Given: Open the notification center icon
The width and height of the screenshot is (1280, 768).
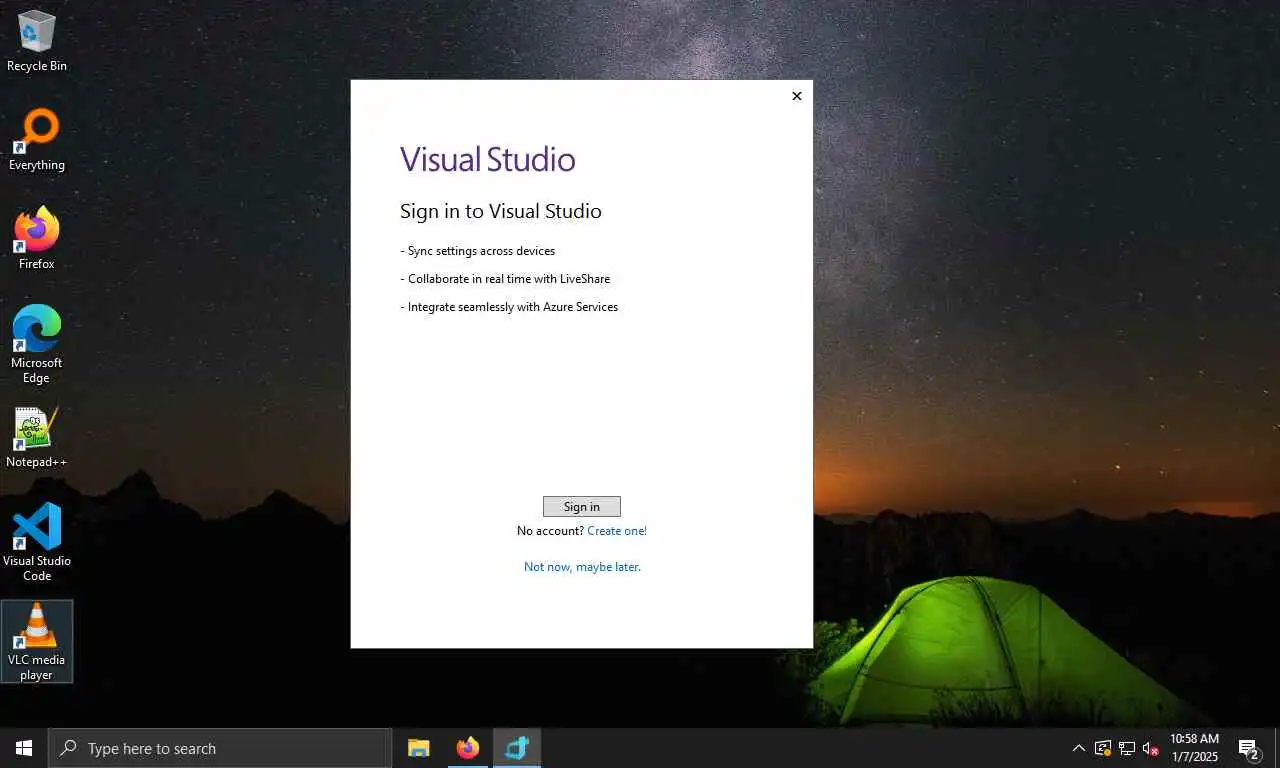Looking at the screenshot, I should pyautogui.click(x=1249, y=748).
